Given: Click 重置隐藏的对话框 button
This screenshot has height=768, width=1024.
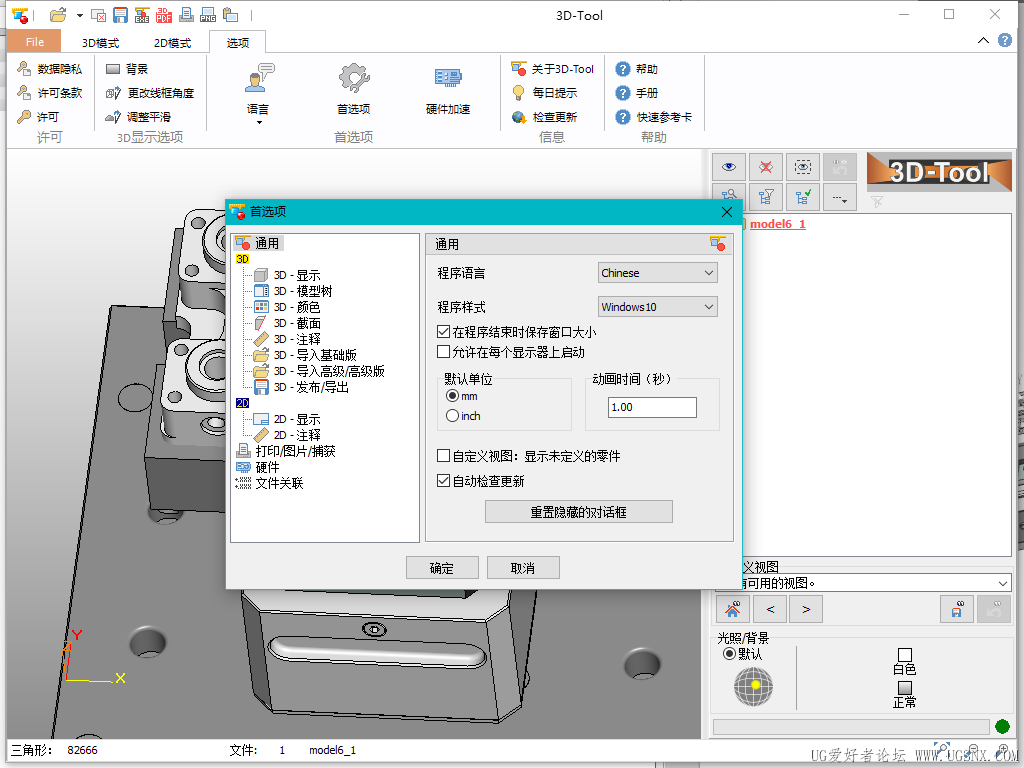Looking at the screenshot, I should 579,512.
